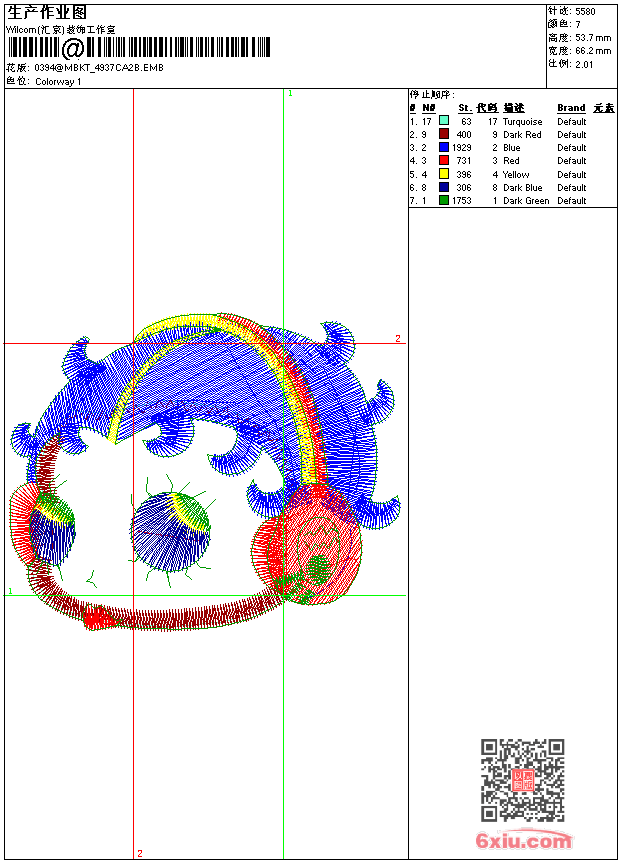Click the width value 66.2 mm
Image resolution: width=620 pixels, height=860 pixels.
pos(593,51)
